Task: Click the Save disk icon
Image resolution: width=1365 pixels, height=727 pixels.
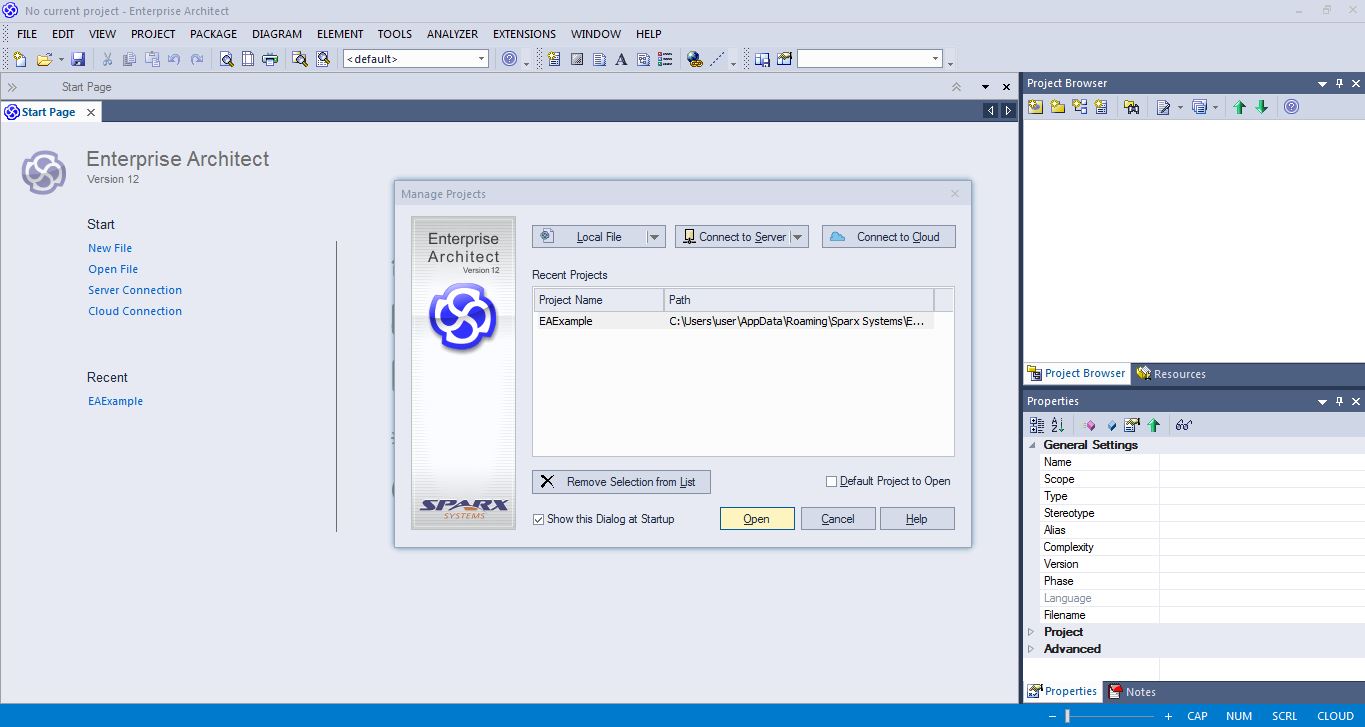Action: point(78,59)
